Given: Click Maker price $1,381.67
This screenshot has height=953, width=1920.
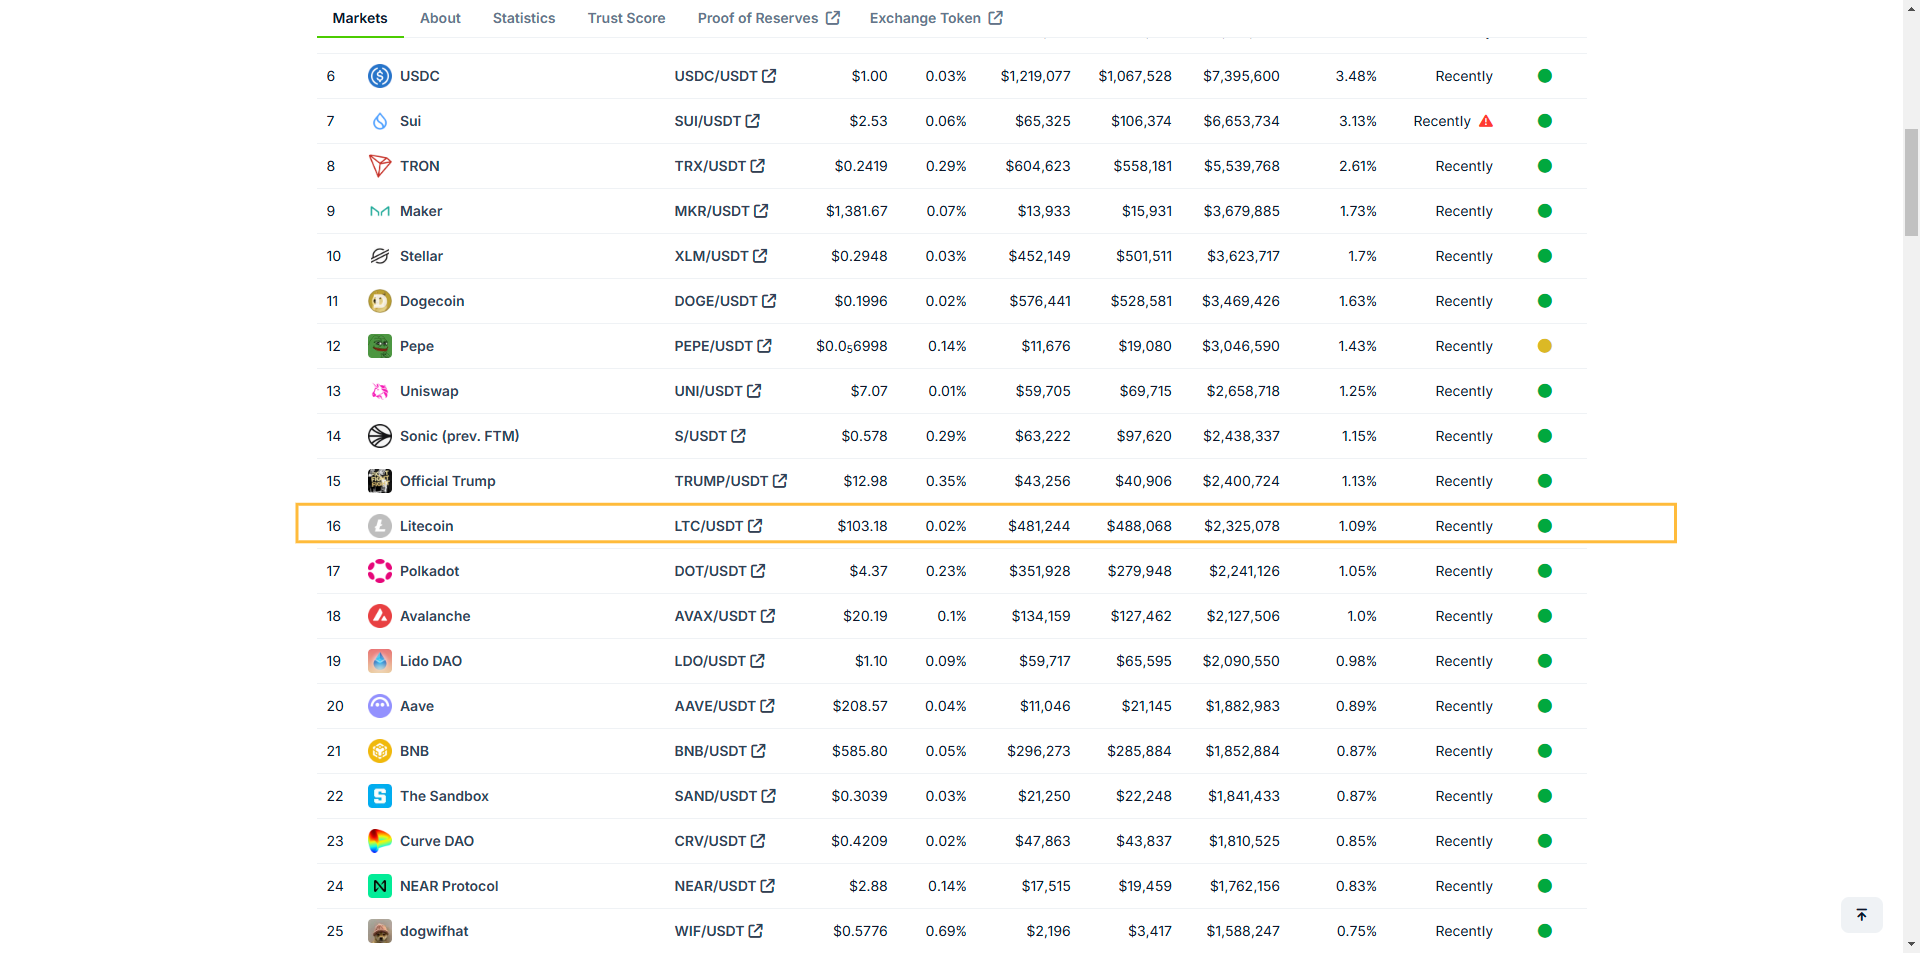Looking at the screenshot, I should (x=857, y=211).
